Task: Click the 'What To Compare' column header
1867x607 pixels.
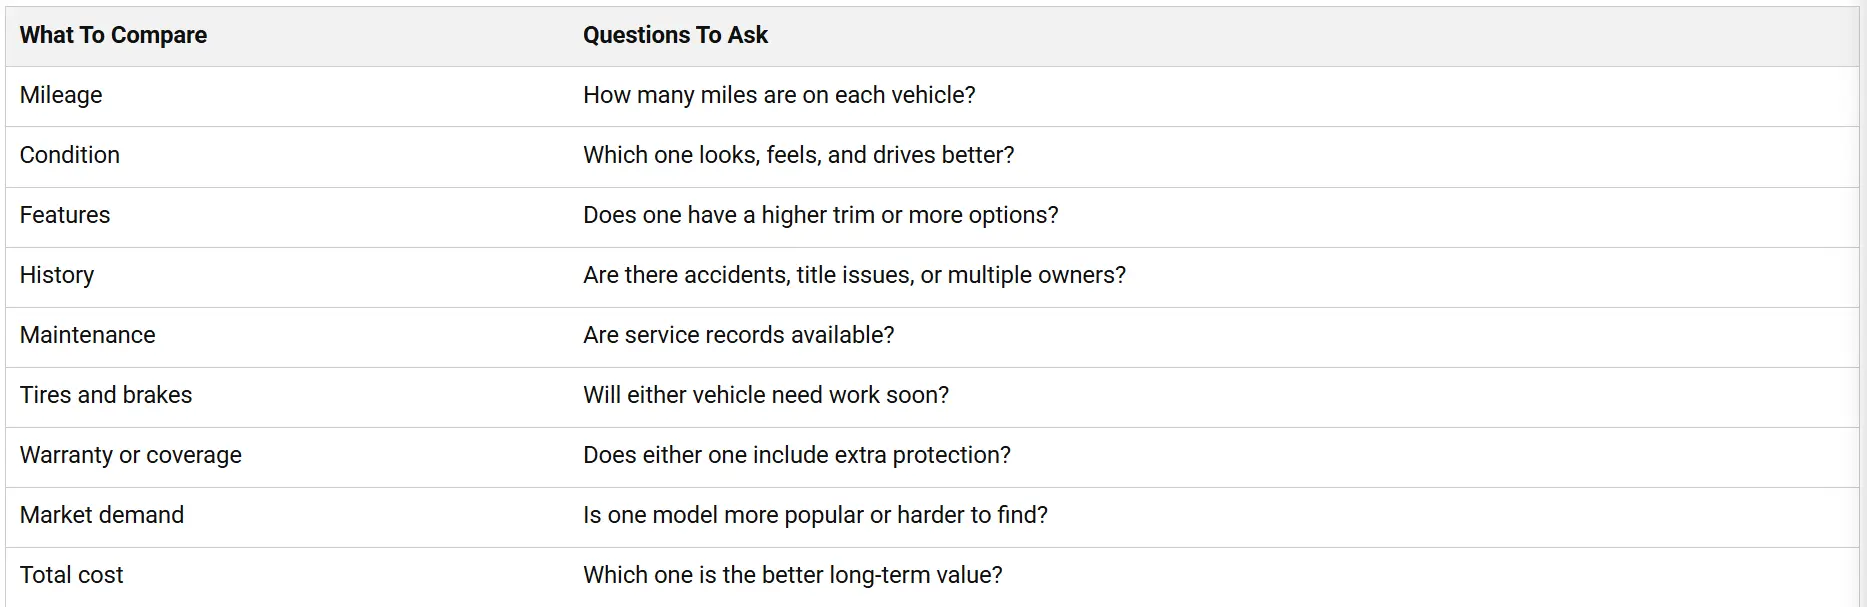Action: (x=113, y=35)
